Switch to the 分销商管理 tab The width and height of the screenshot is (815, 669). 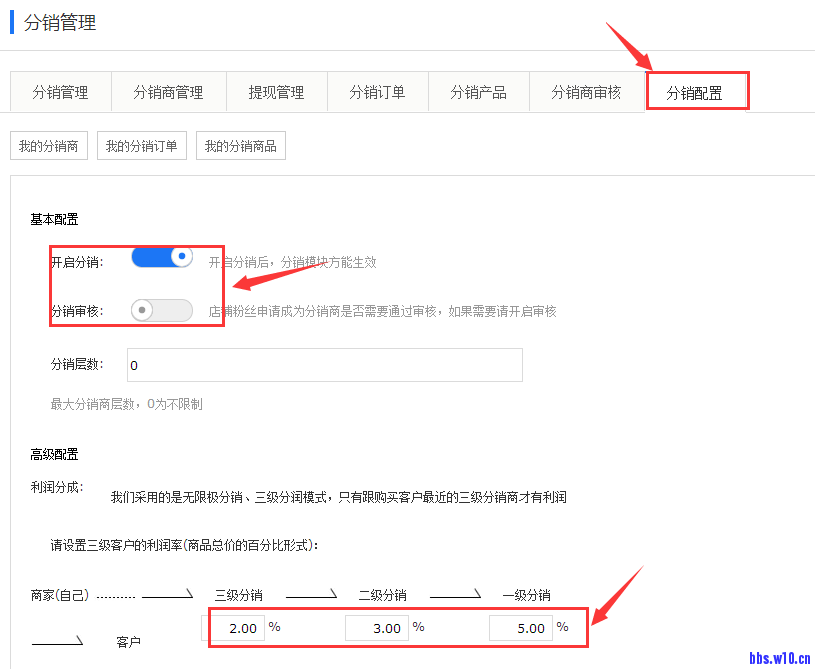pyautogui.click(x=168, y=92)
